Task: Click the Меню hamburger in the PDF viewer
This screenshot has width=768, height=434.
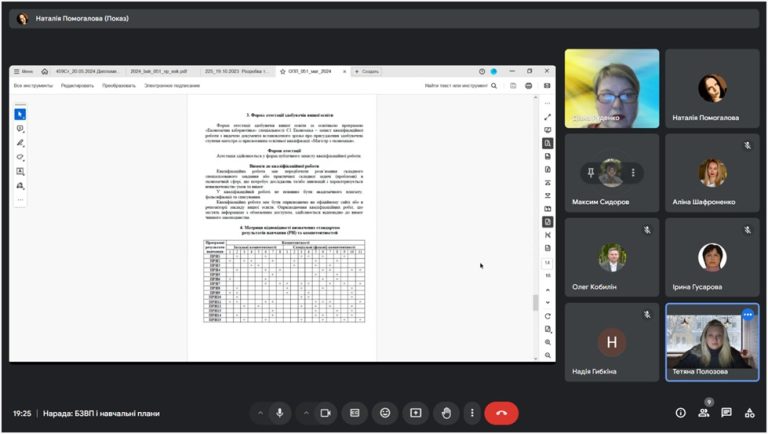Action: tap(23, 72)
